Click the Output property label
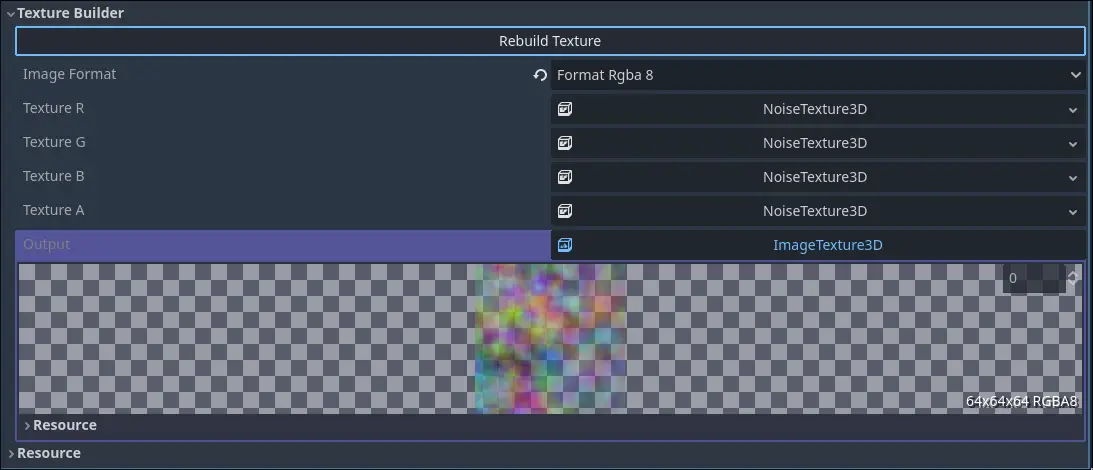This screenshot has height=470, width=1093. (47, 244)
